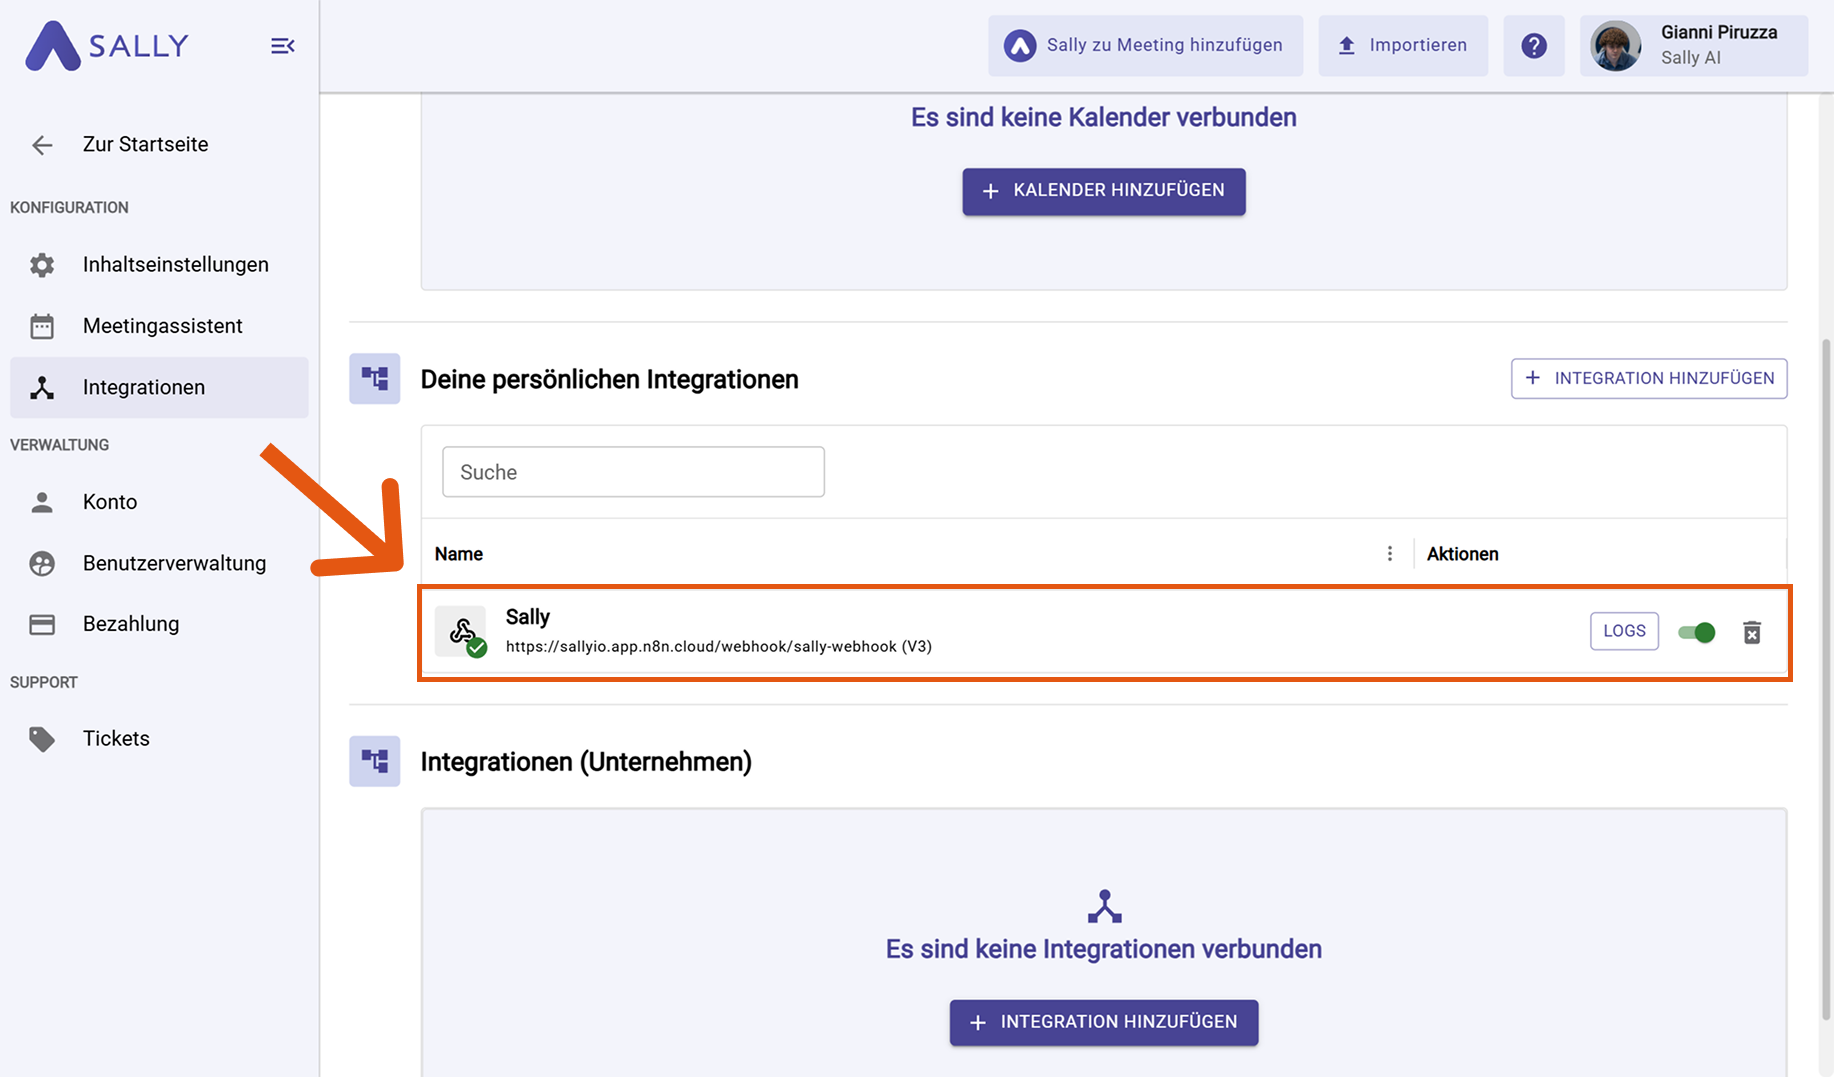The height and width of the screenshot is (1077, 1834).
Task: Open Benutzerverwaltung menu item
Action: pos(159,563)
